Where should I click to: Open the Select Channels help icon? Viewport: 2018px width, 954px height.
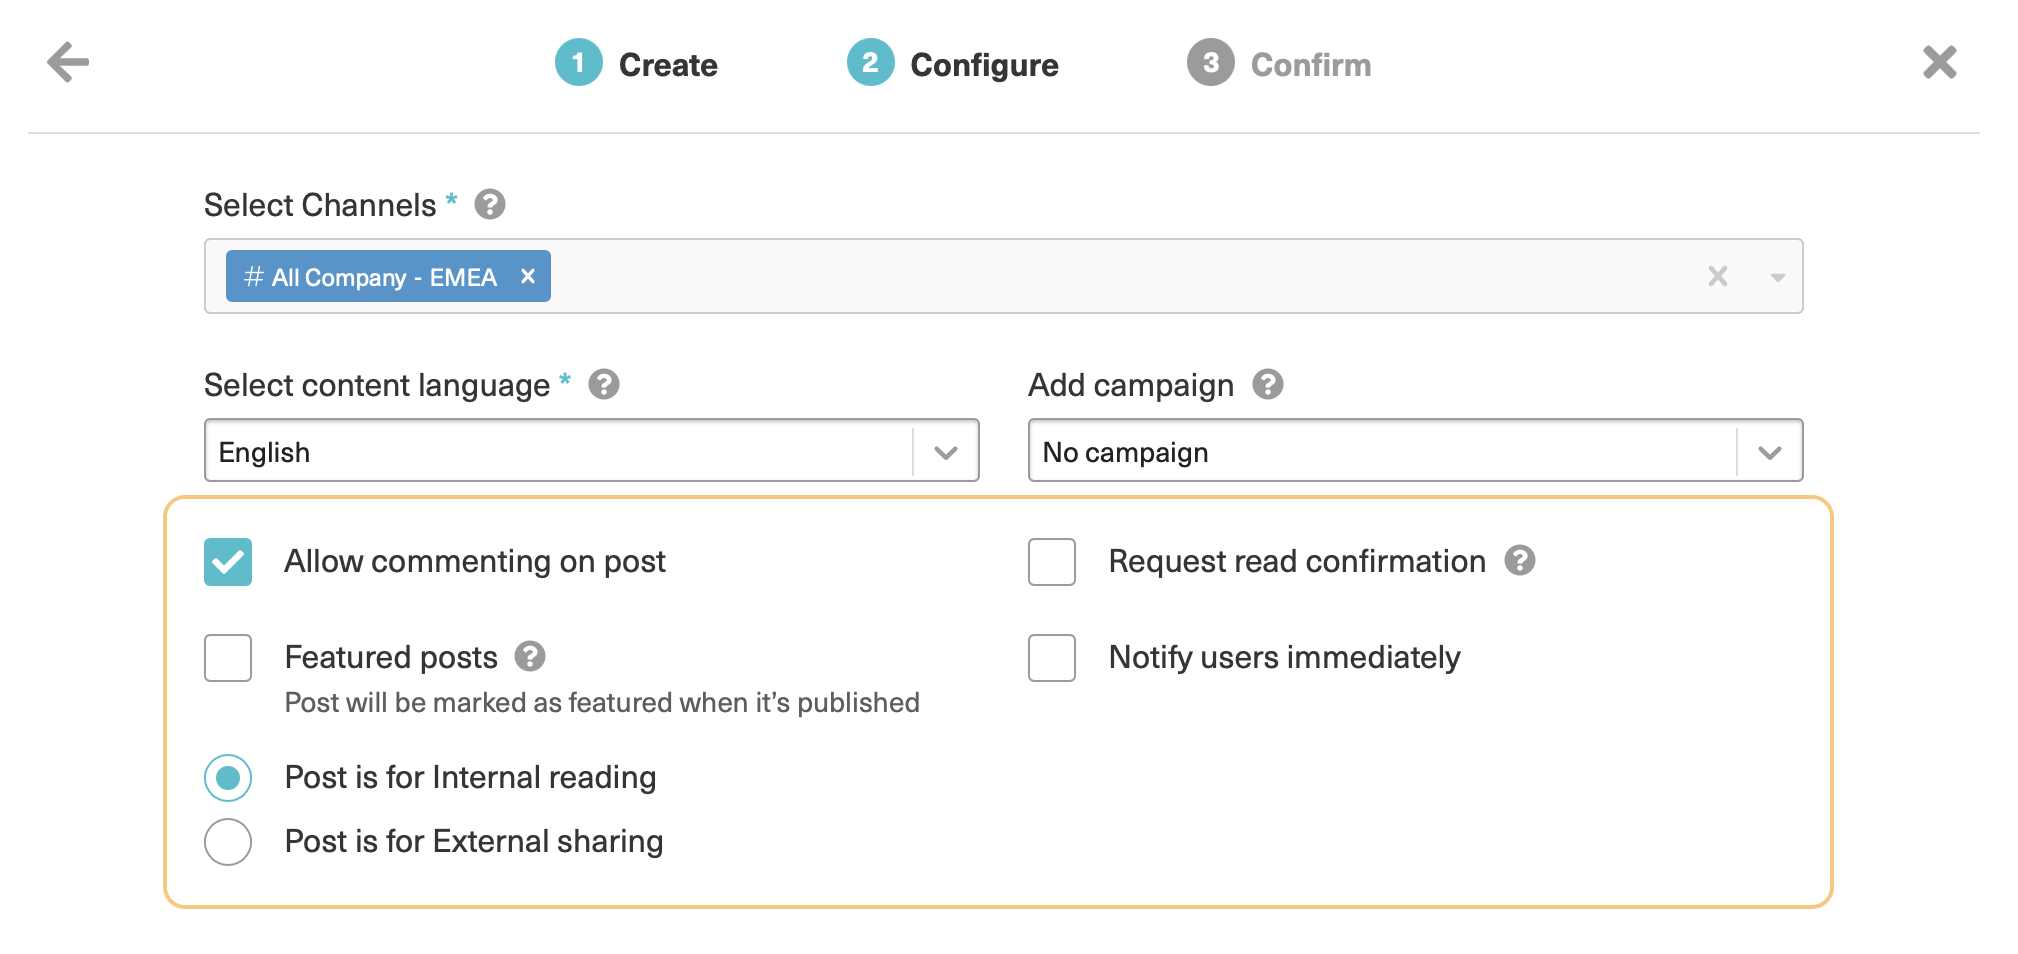489,205
